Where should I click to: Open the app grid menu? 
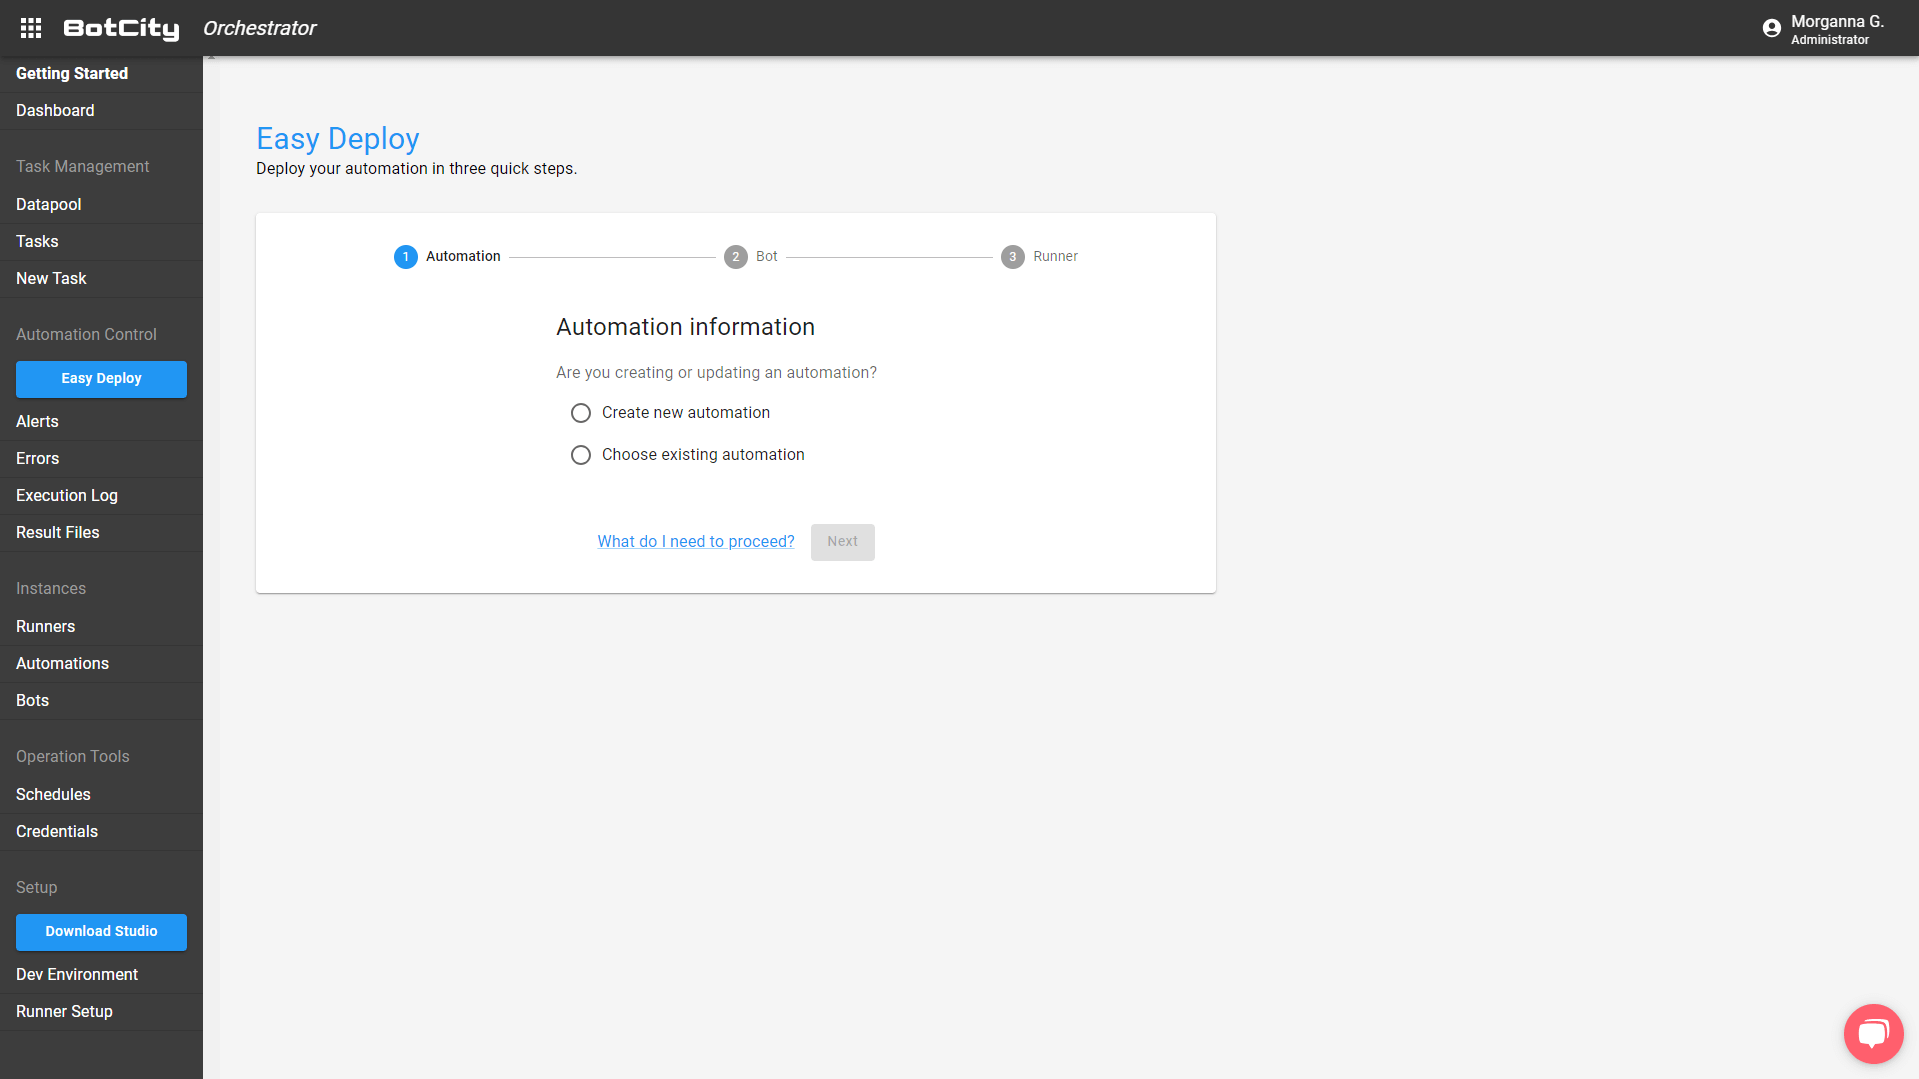pos(30,28)
